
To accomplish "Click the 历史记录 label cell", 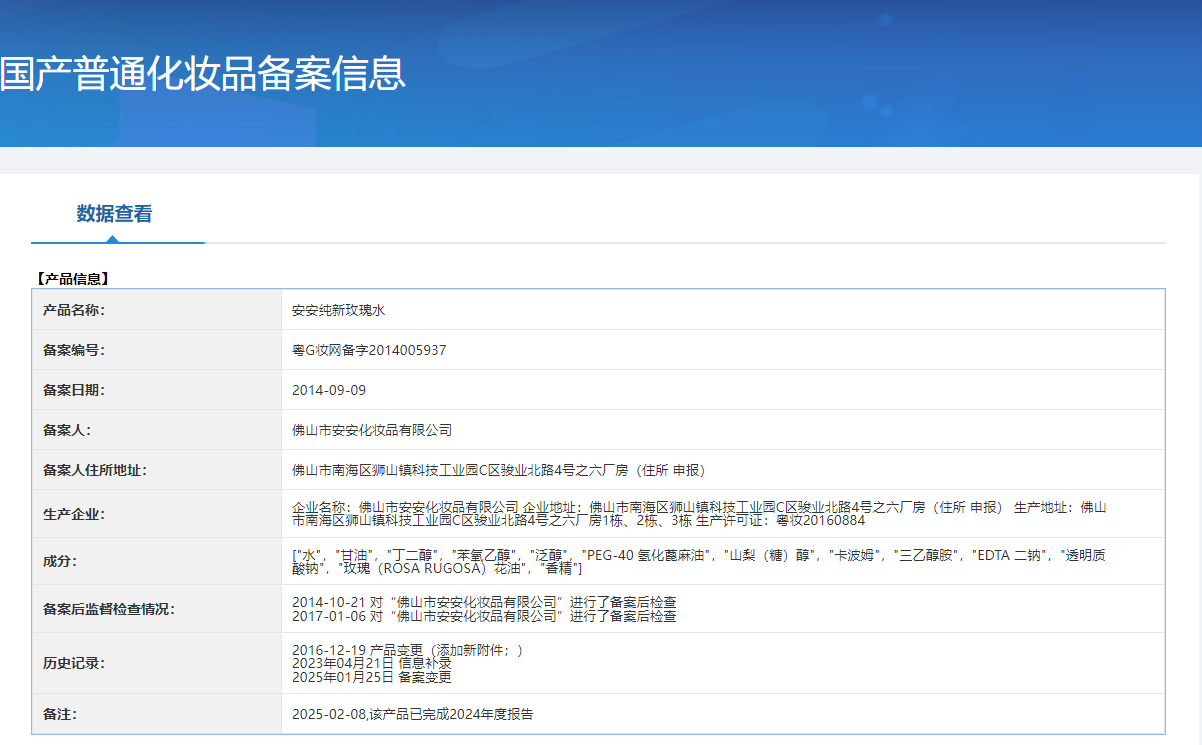I will click(x=157, y=663).
